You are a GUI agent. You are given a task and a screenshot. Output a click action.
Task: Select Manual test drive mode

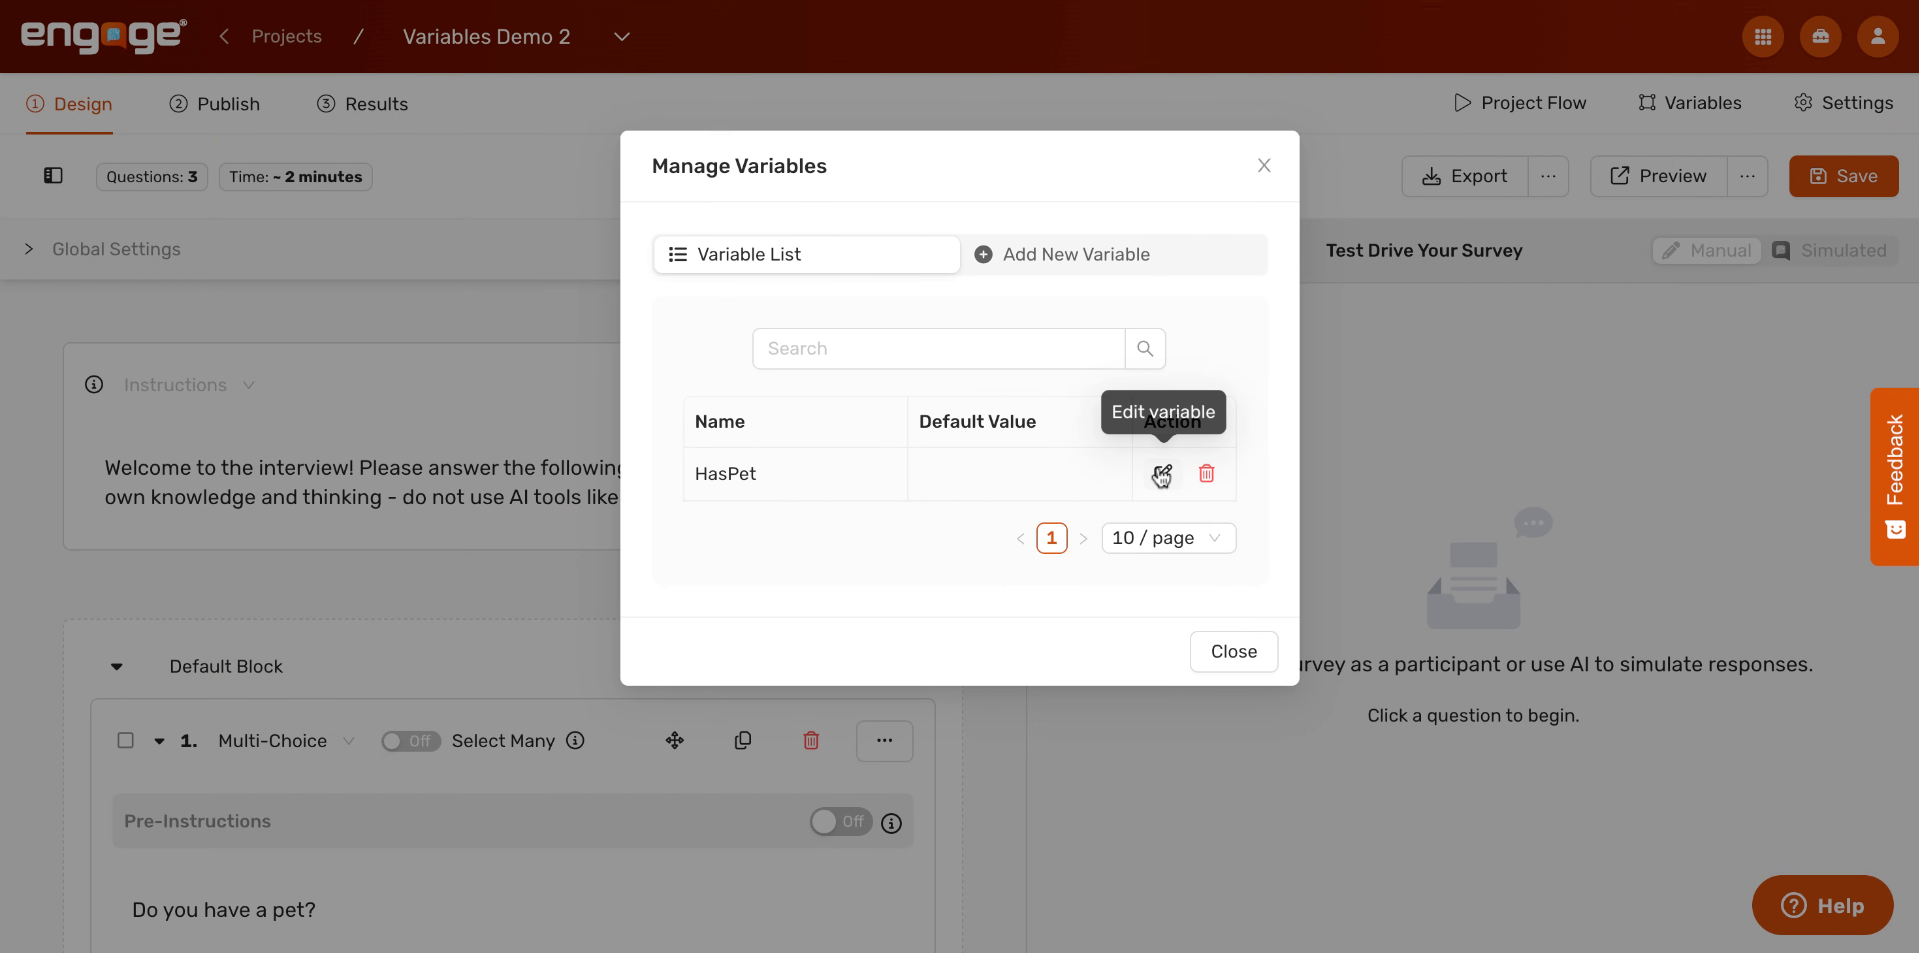pyautogui.click(x=1707, y=251)
